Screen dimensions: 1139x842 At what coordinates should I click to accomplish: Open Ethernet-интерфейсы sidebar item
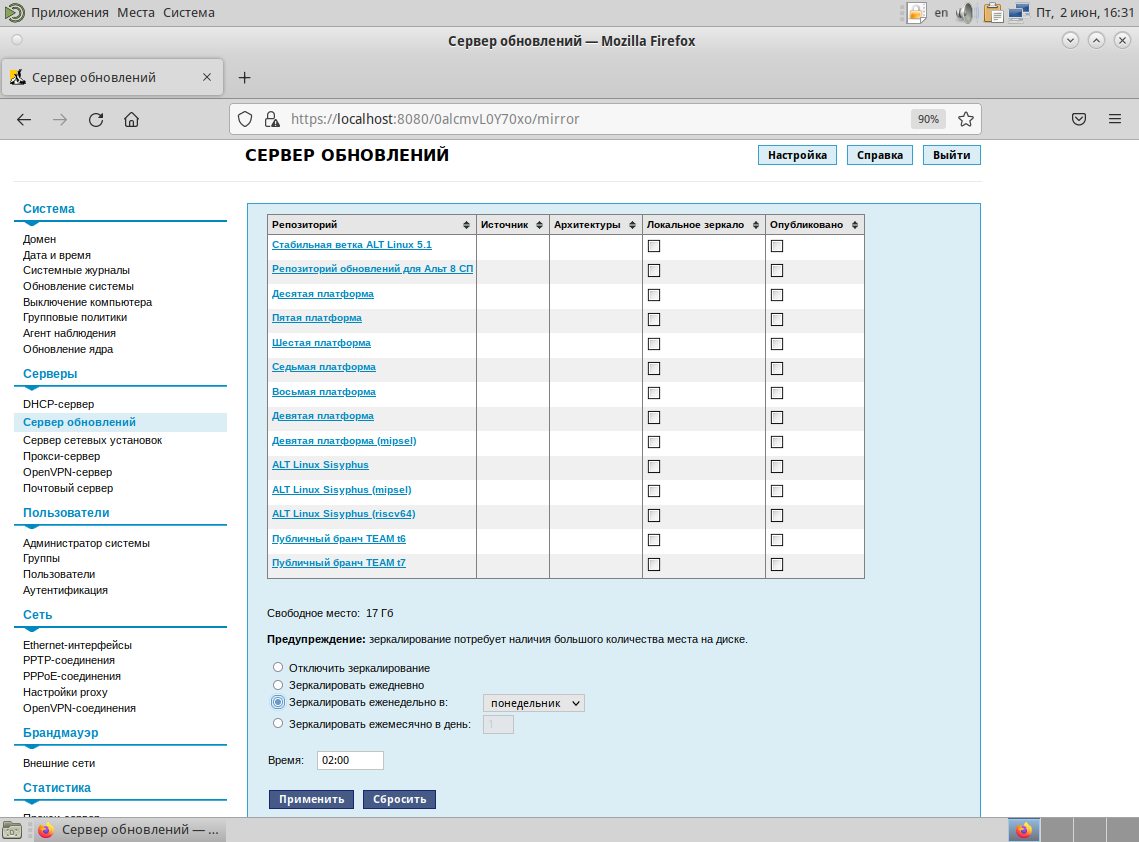77,645
